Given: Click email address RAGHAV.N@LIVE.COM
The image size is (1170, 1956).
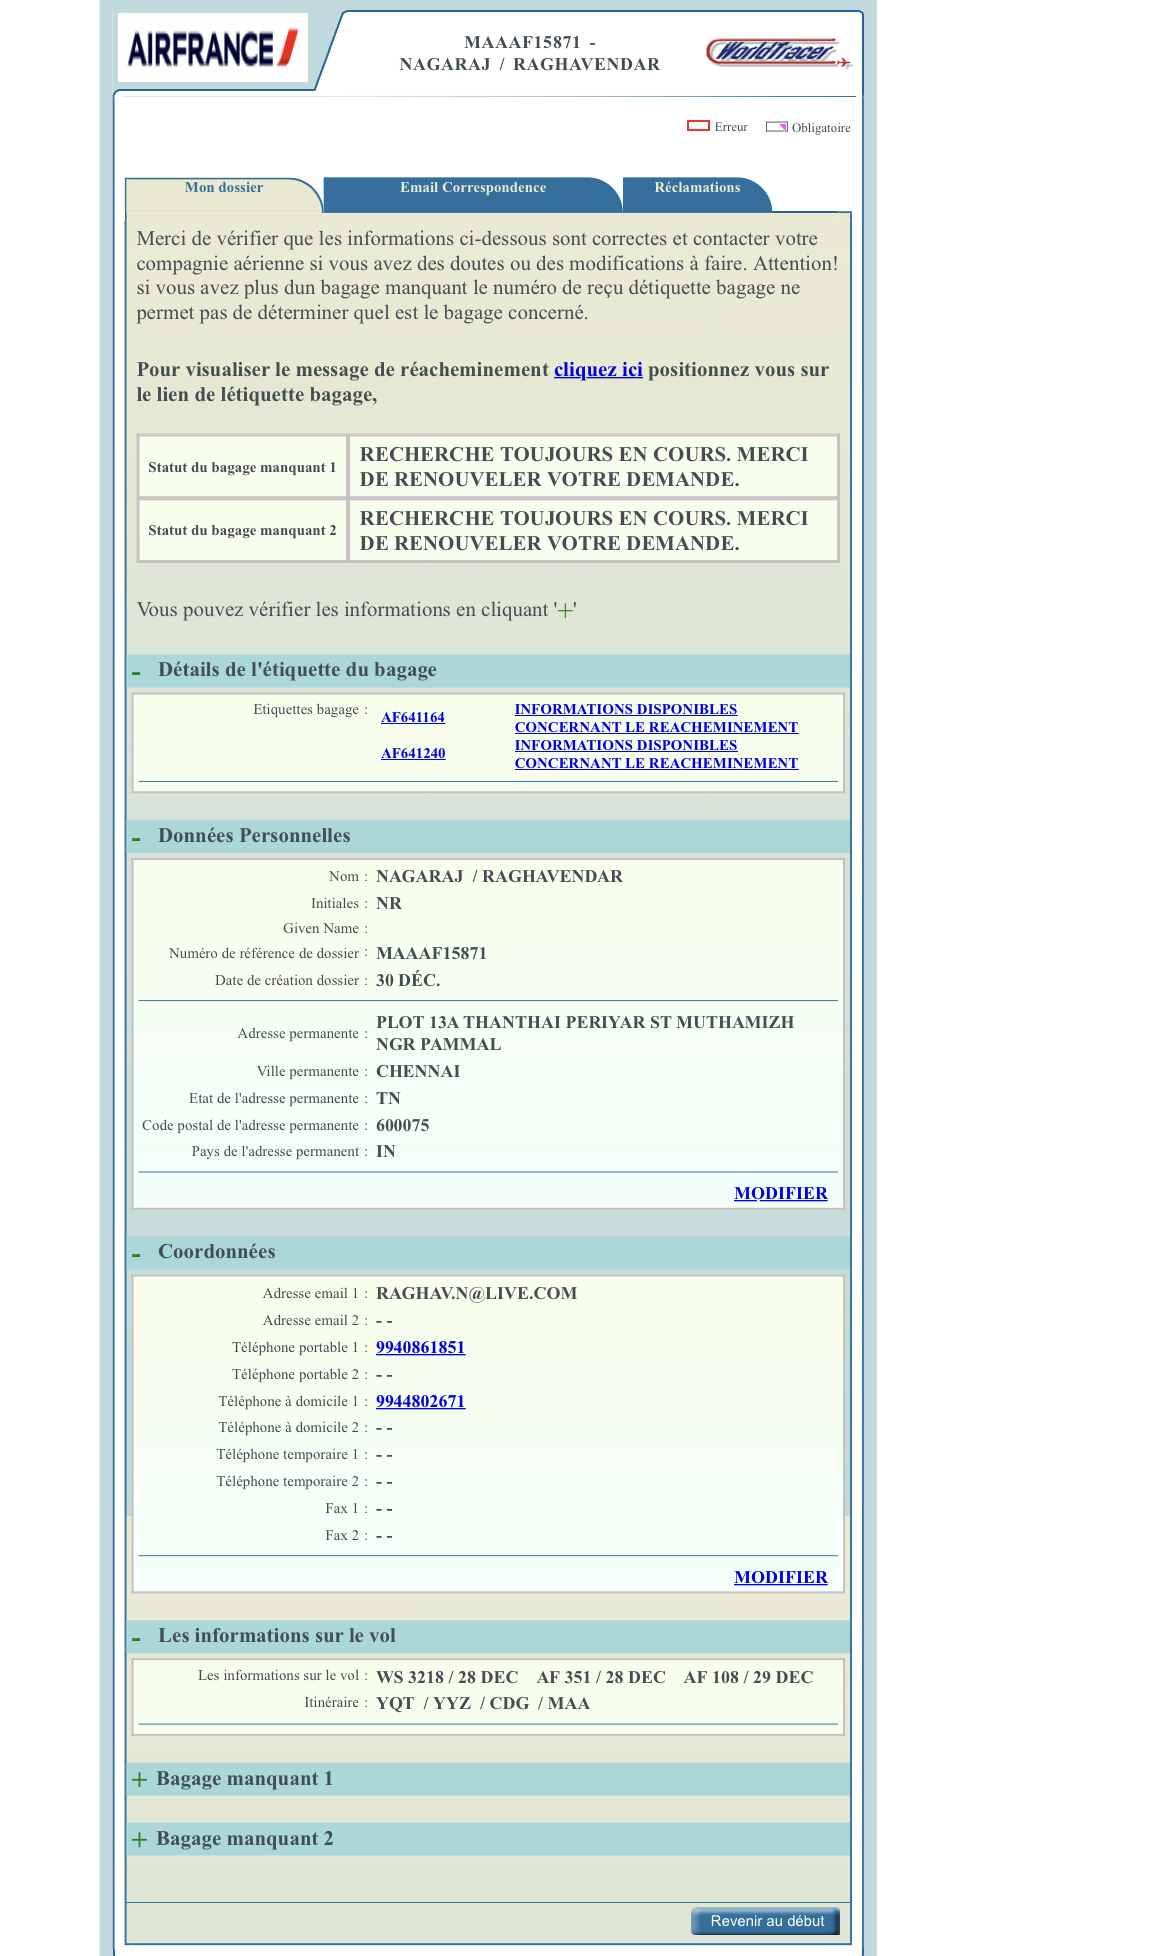Looking at the screenshot, I should pyautogui.click(x=476, y=1293).
